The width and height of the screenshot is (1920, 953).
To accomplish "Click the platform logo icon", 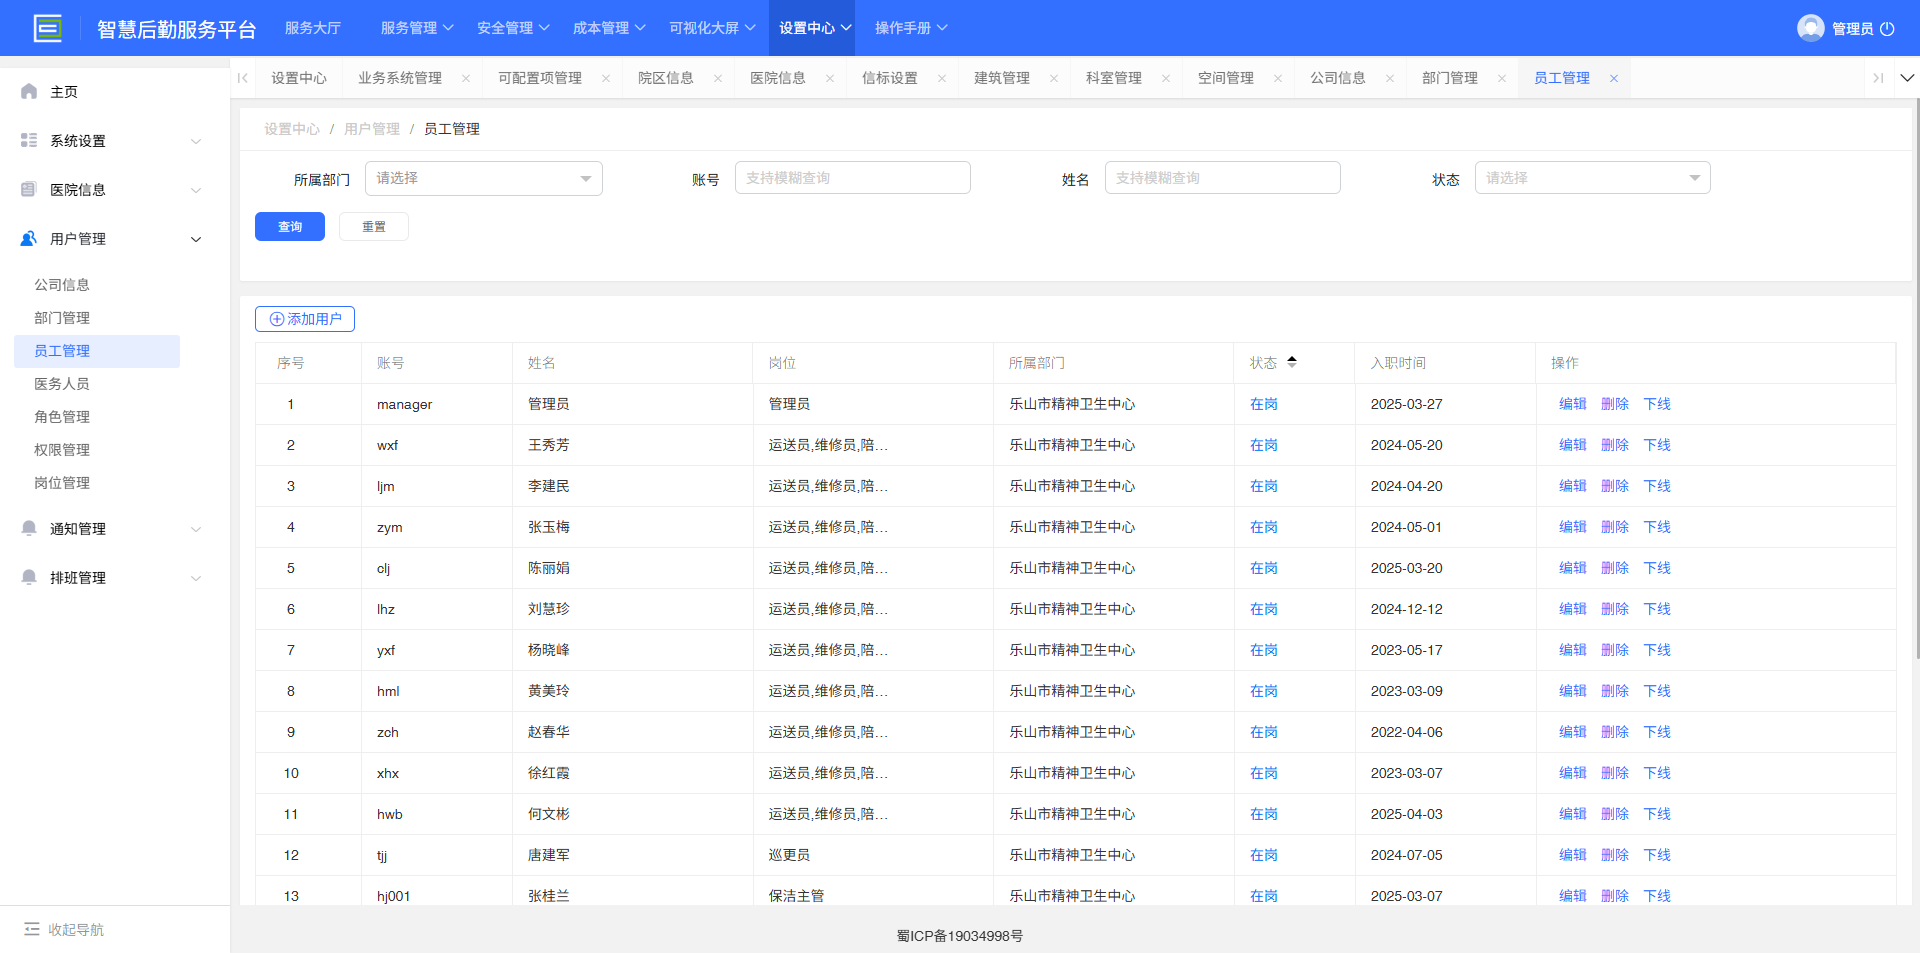I will point(47,28).
